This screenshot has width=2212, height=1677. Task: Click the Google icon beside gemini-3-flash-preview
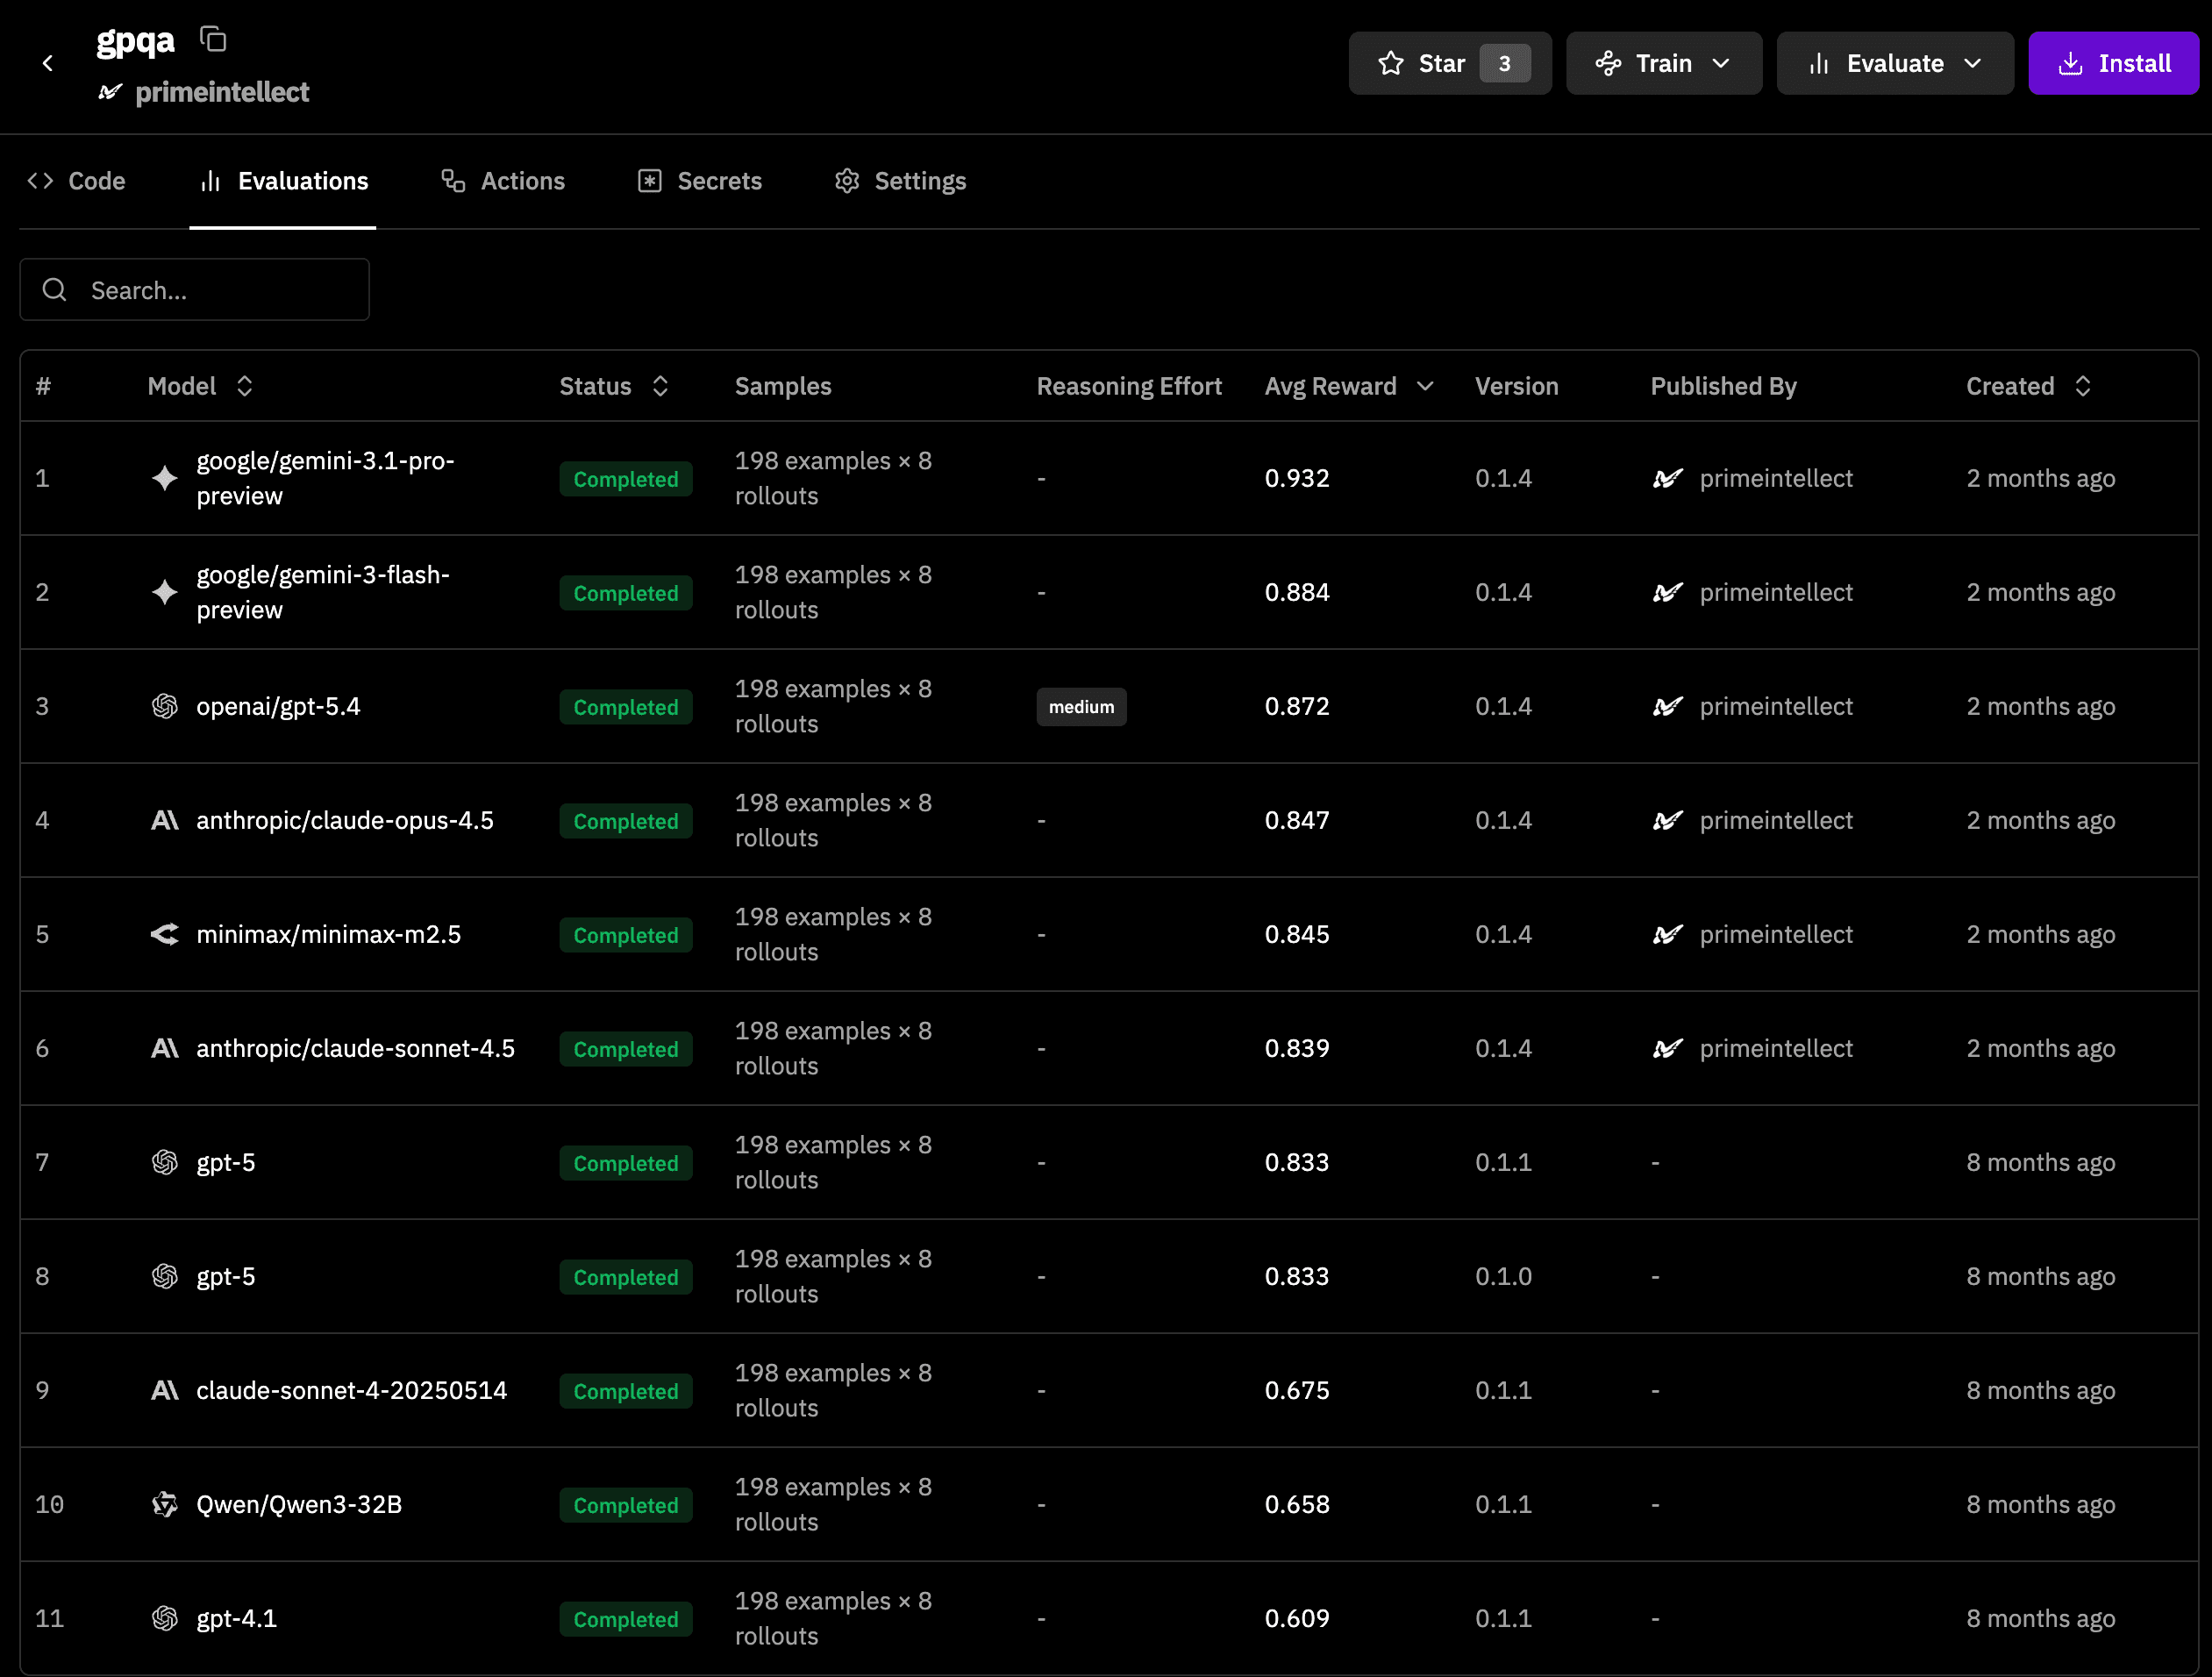pos(165,592)
